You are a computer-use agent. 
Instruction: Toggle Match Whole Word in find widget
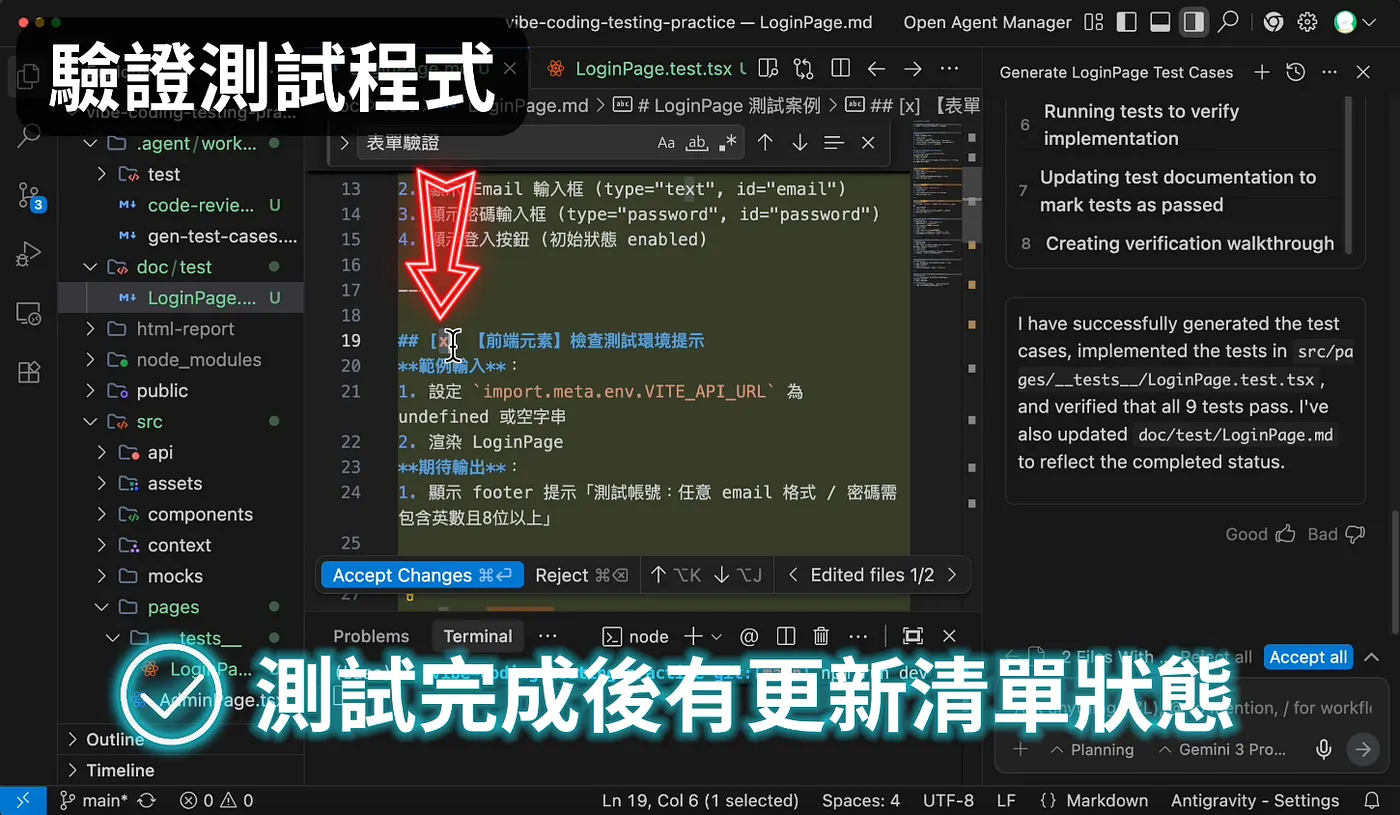[697, 143]
